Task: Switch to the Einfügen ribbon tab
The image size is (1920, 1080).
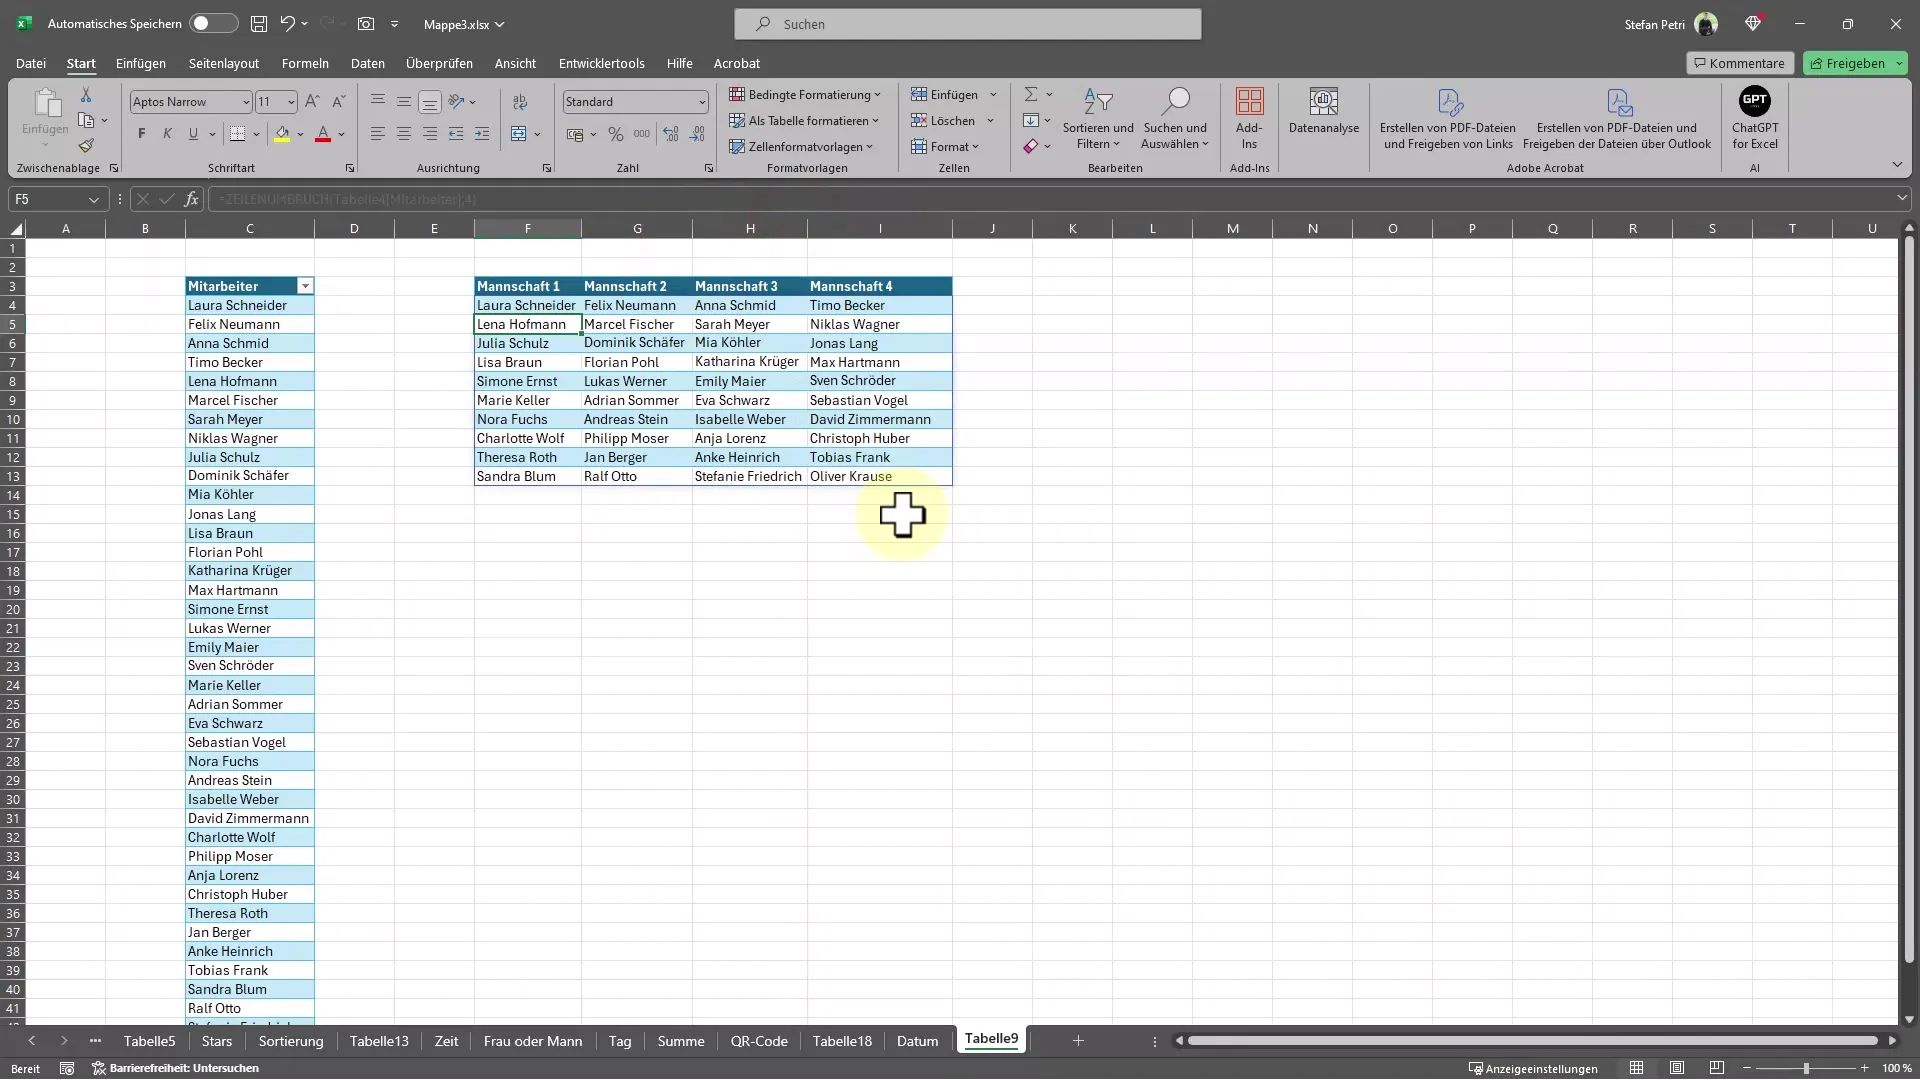Action: [141, 63]
